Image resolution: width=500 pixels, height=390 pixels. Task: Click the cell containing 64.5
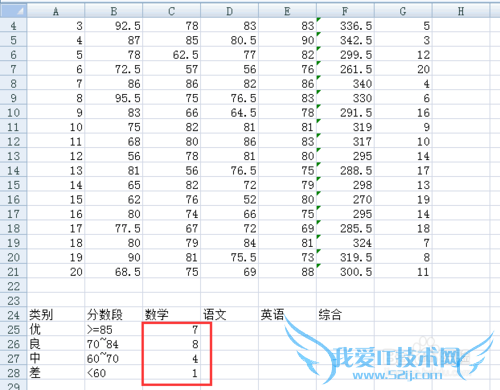[229, 112]
